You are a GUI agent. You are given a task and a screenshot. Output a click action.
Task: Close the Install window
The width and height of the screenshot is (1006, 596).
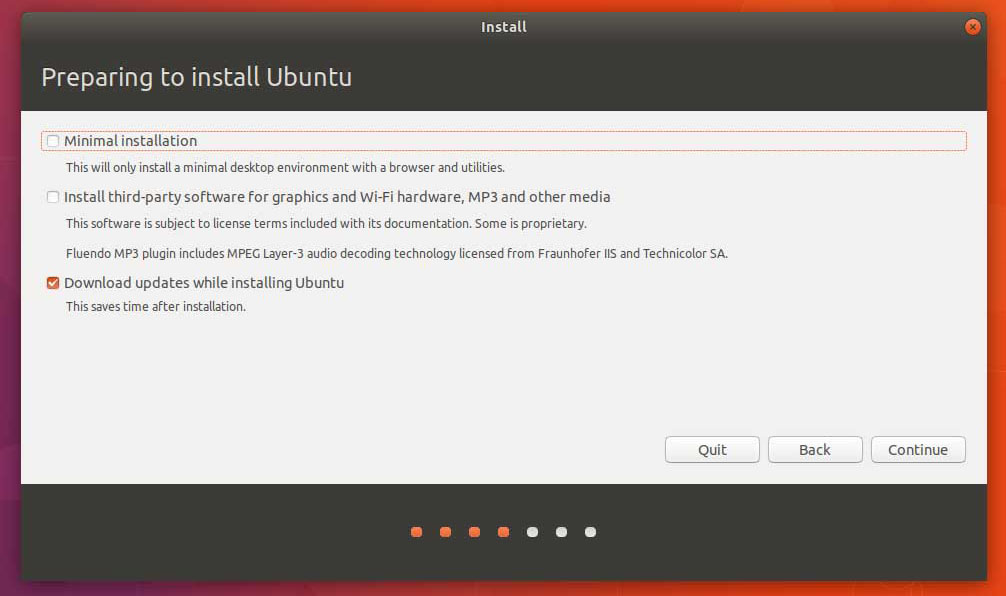coord(973,27)
